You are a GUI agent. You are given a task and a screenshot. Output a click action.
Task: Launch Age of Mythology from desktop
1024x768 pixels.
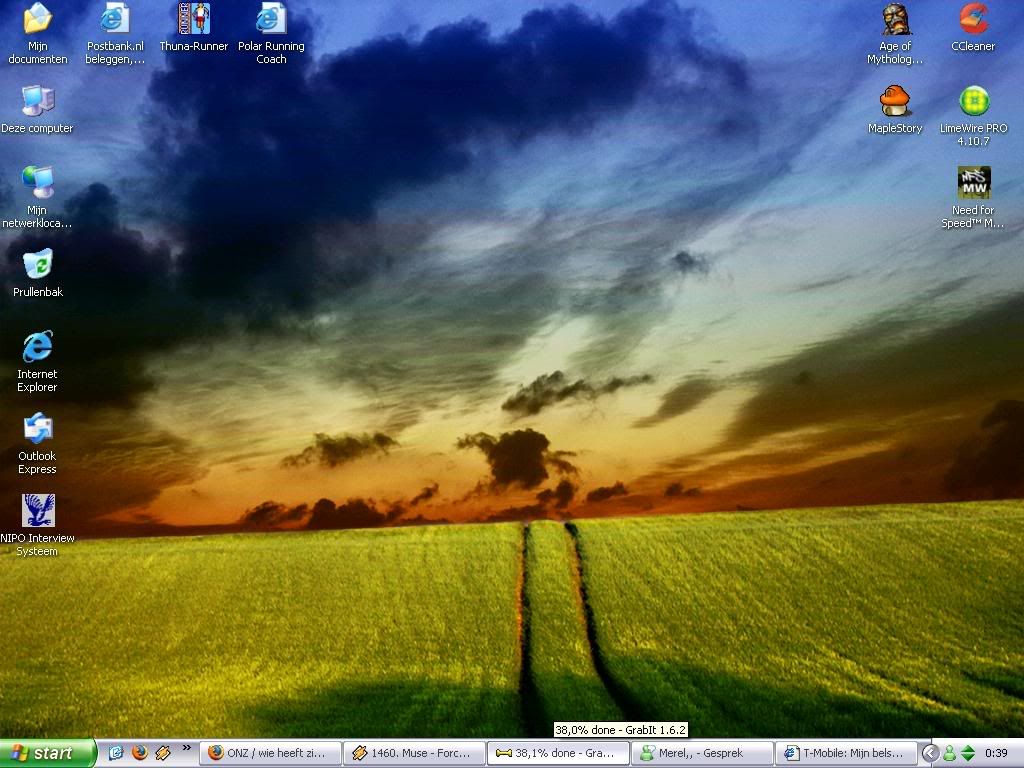point(895,19)
